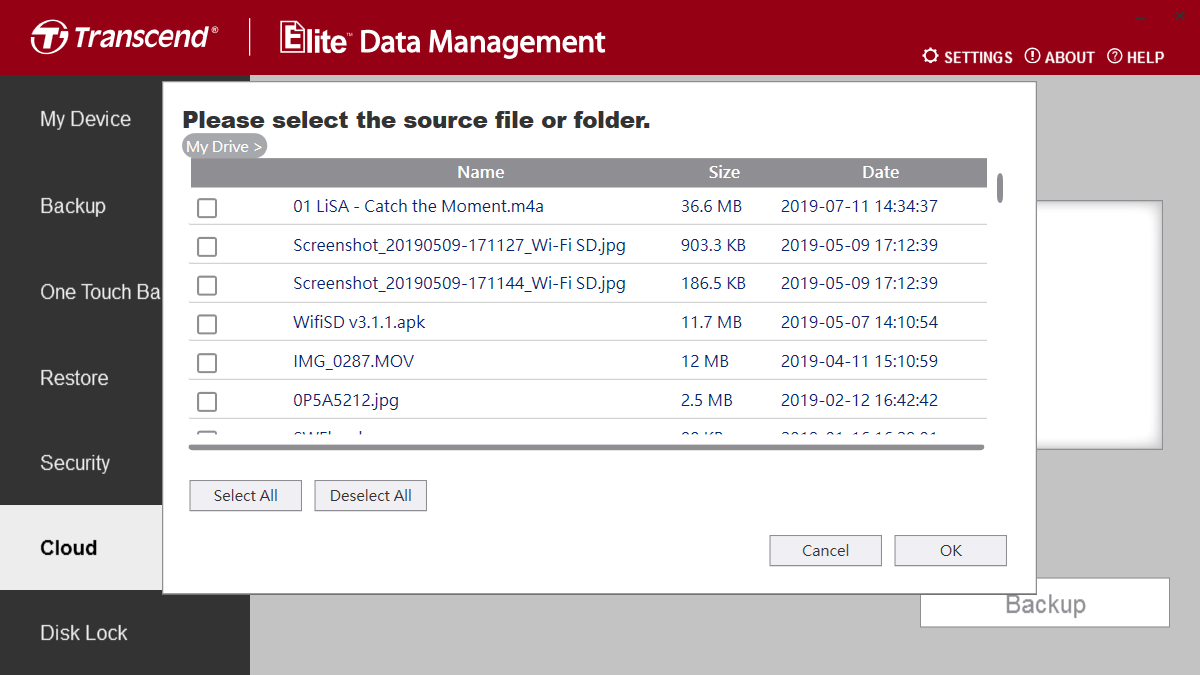Click the Elite Data Management logo
This screenshot has width=1200, height=675.
[442, 38]
